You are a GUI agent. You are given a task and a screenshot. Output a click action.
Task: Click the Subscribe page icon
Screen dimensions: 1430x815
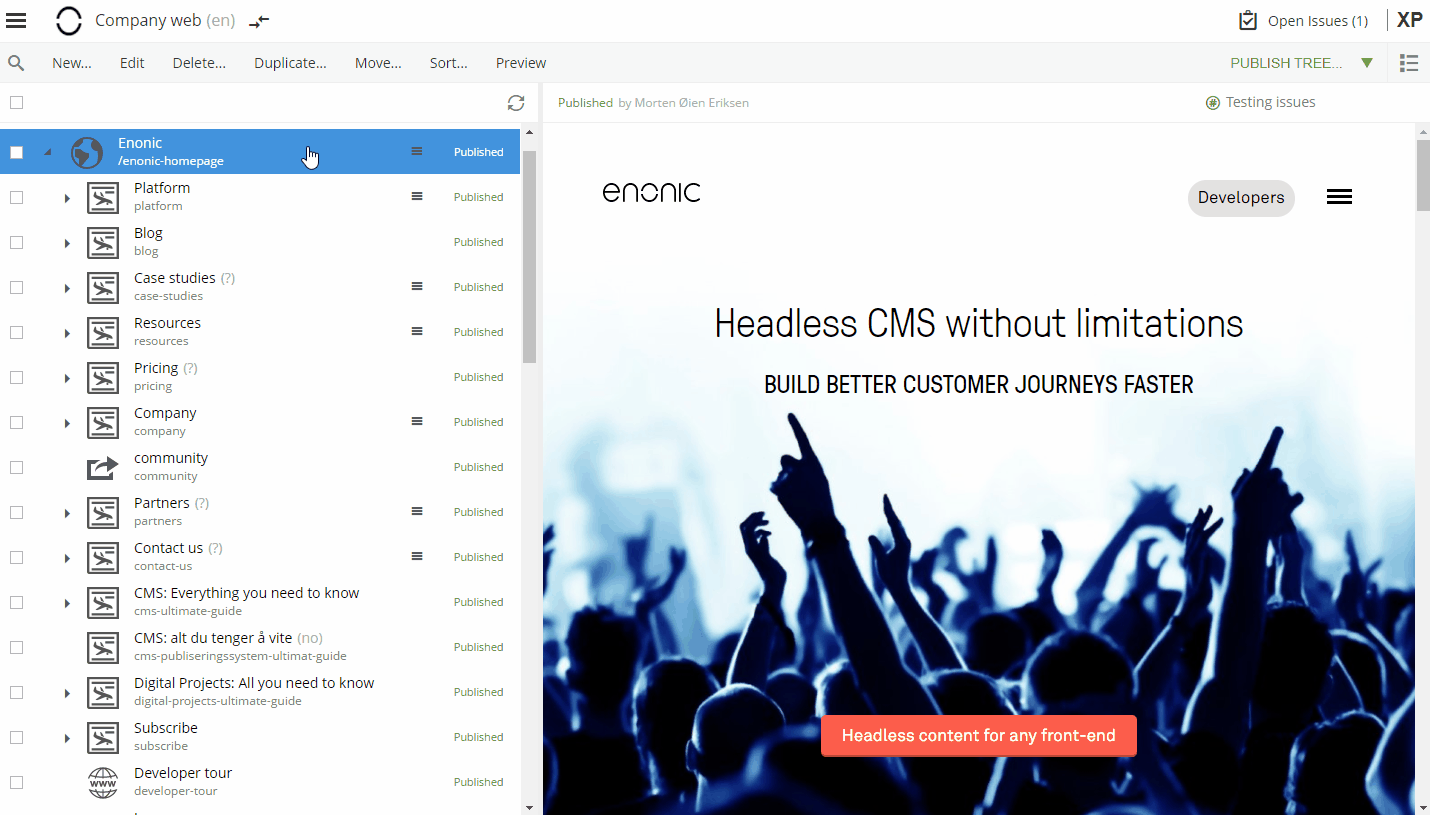point(103,737)
